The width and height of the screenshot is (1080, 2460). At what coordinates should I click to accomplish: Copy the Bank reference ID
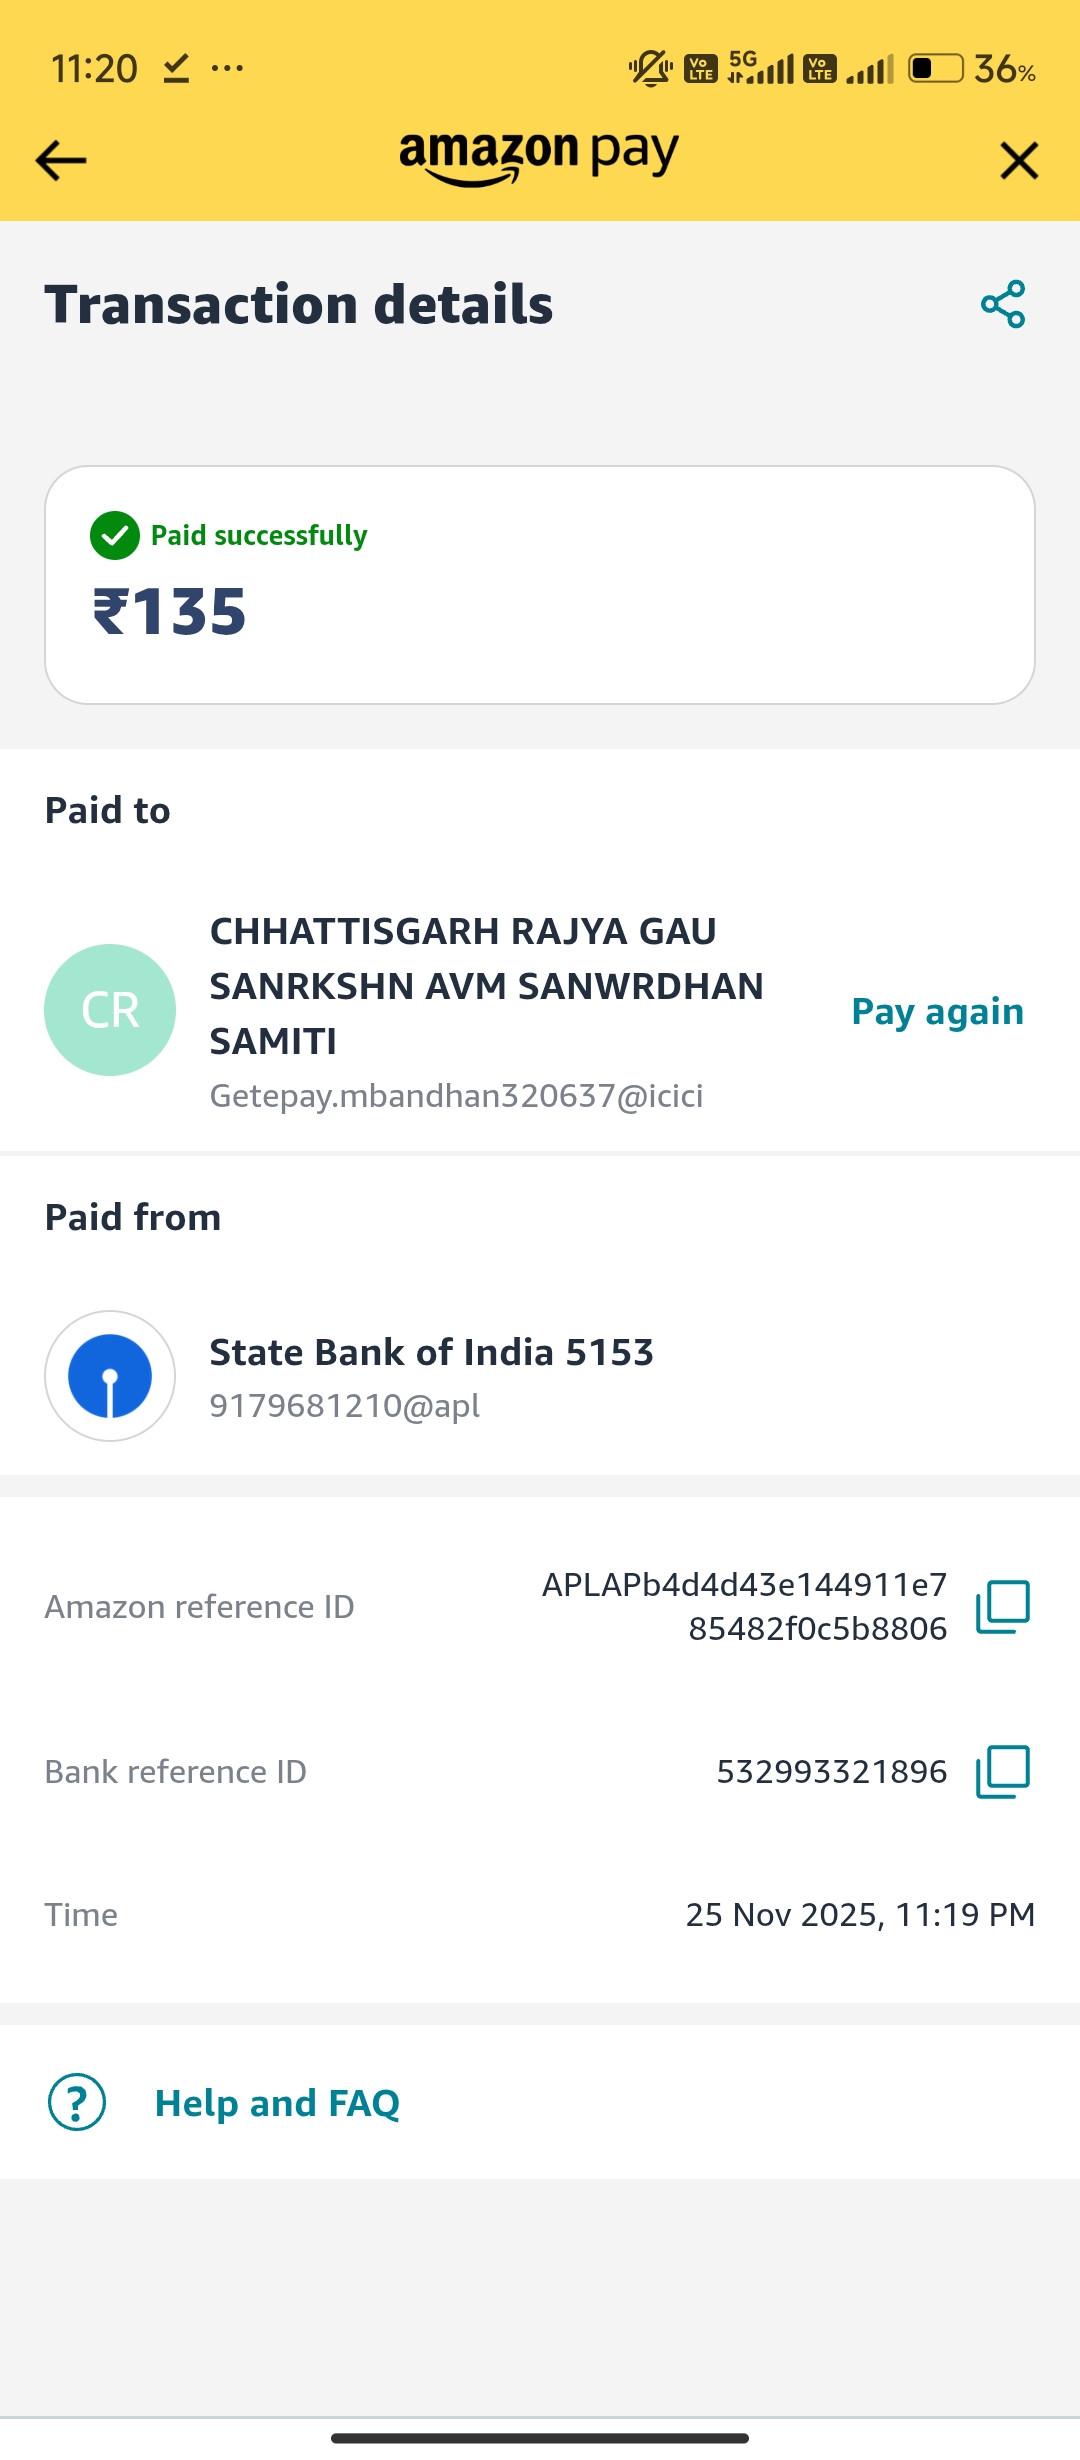coord(1002,1771)
